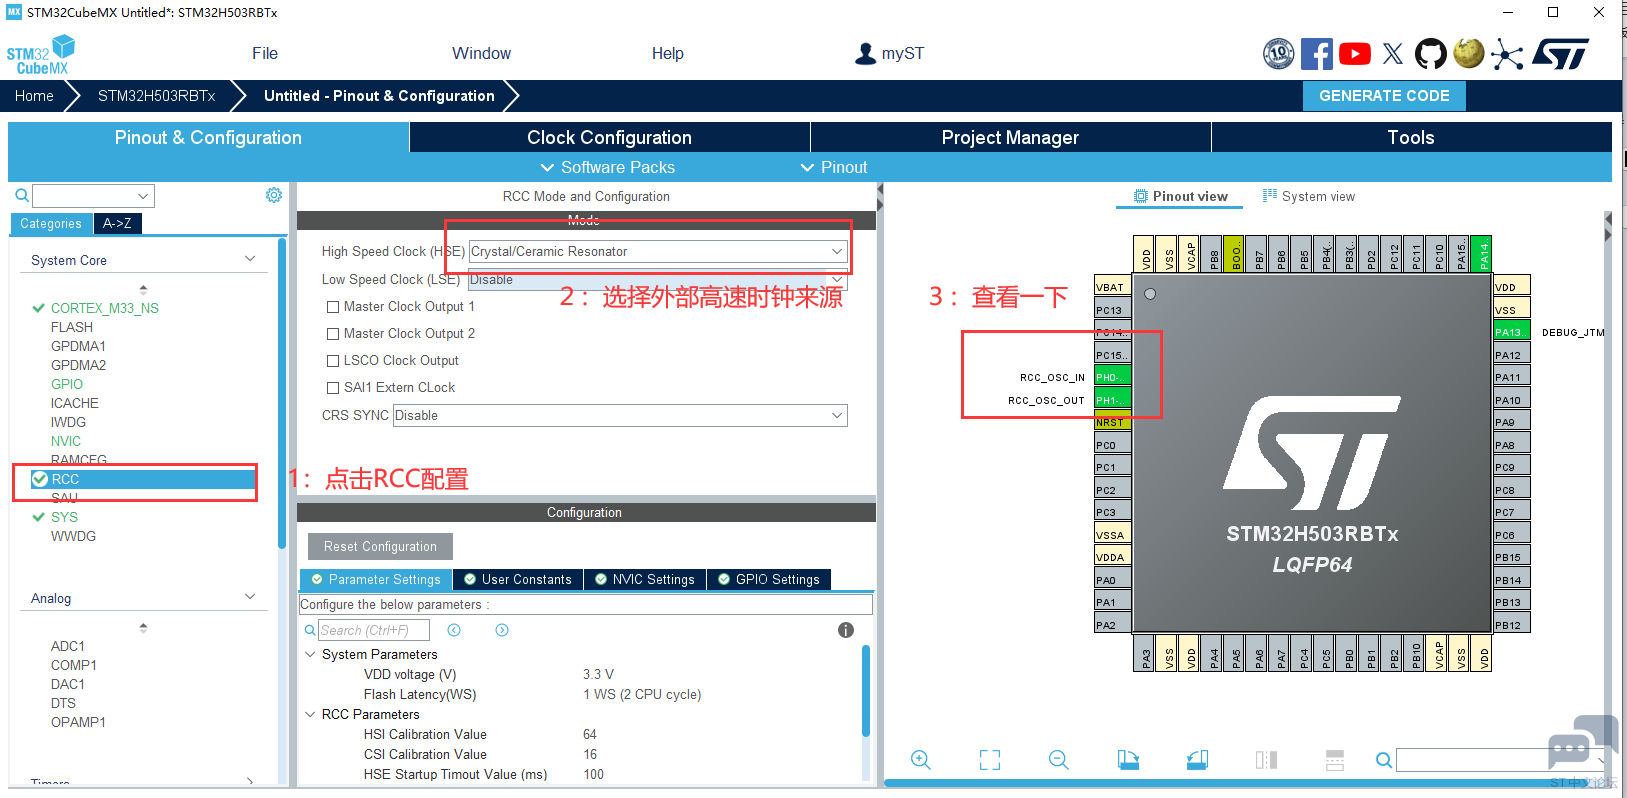Click the parameter Search (Ctrl+F) field
This screenshot has height=798, width=1627.
374,630
